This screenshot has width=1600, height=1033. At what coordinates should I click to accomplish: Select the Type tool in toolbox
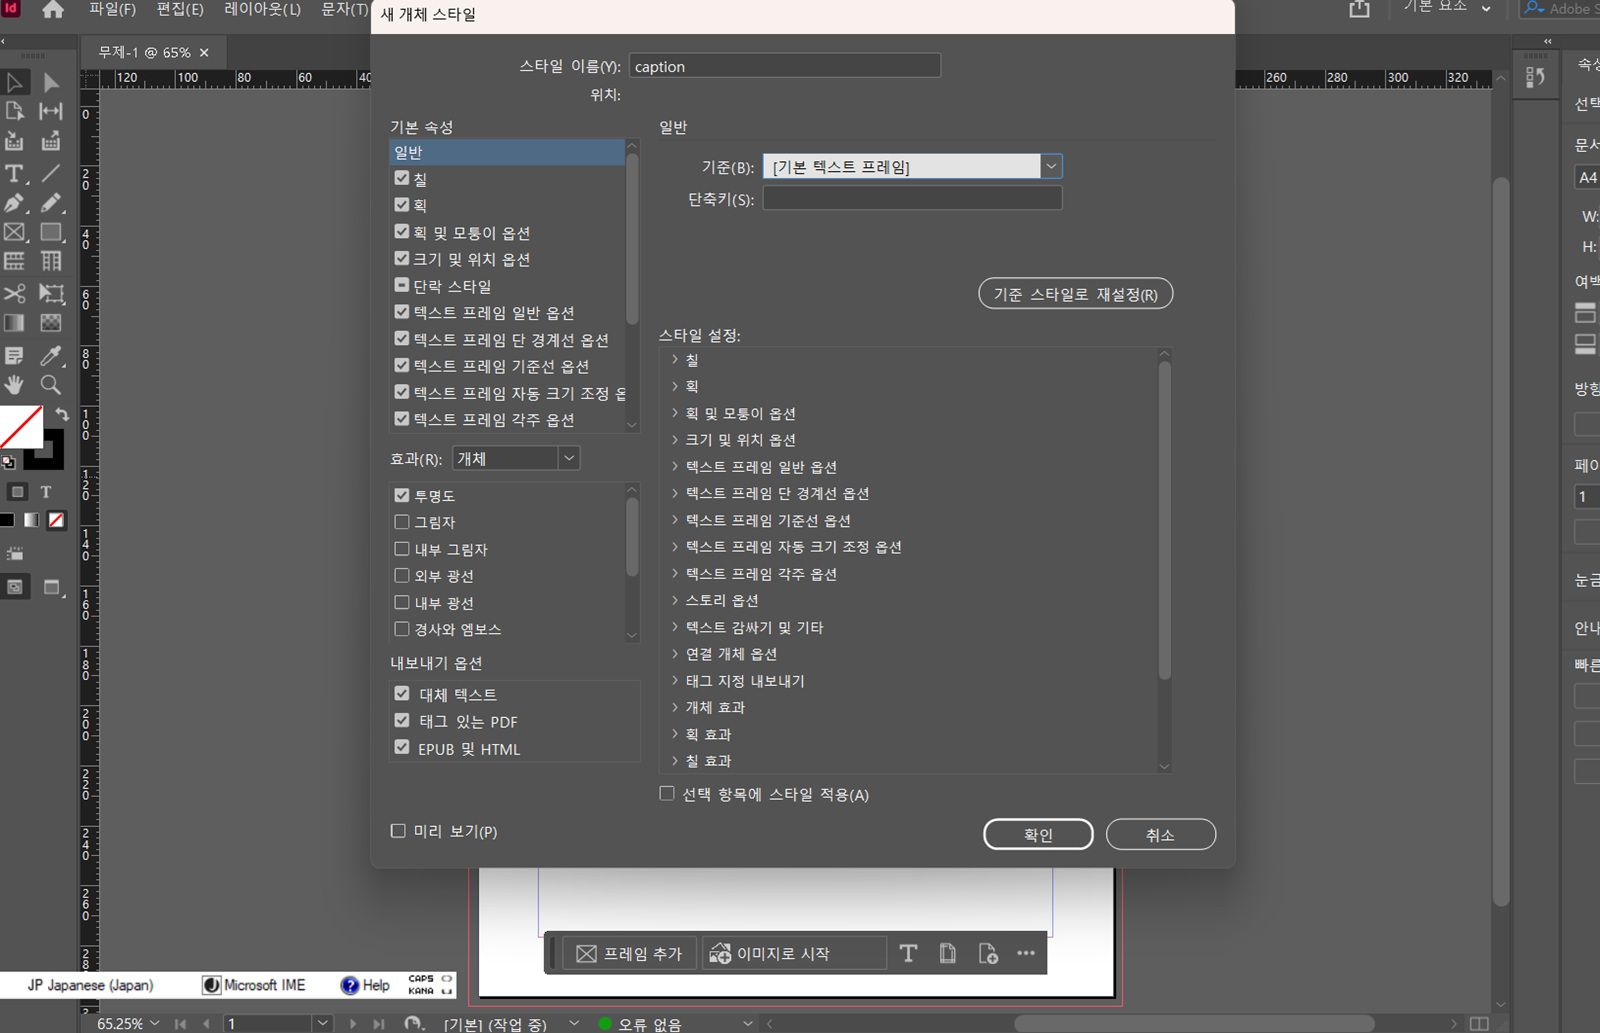click(15, 173)
